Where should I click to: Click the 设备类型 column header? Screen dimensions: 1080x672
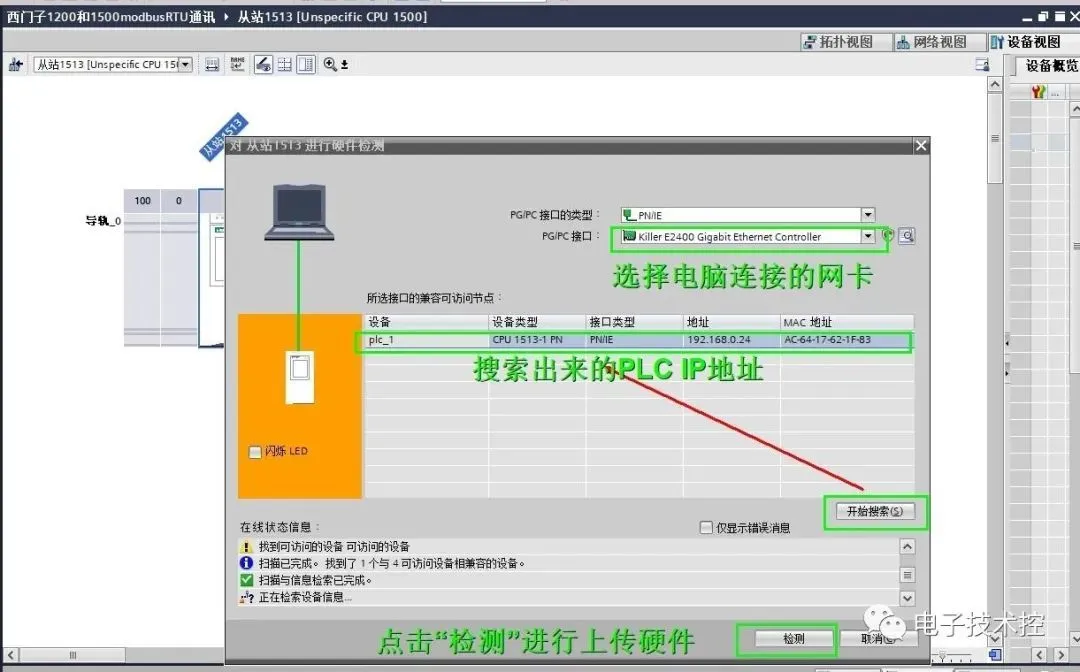[x=537, y=322]
